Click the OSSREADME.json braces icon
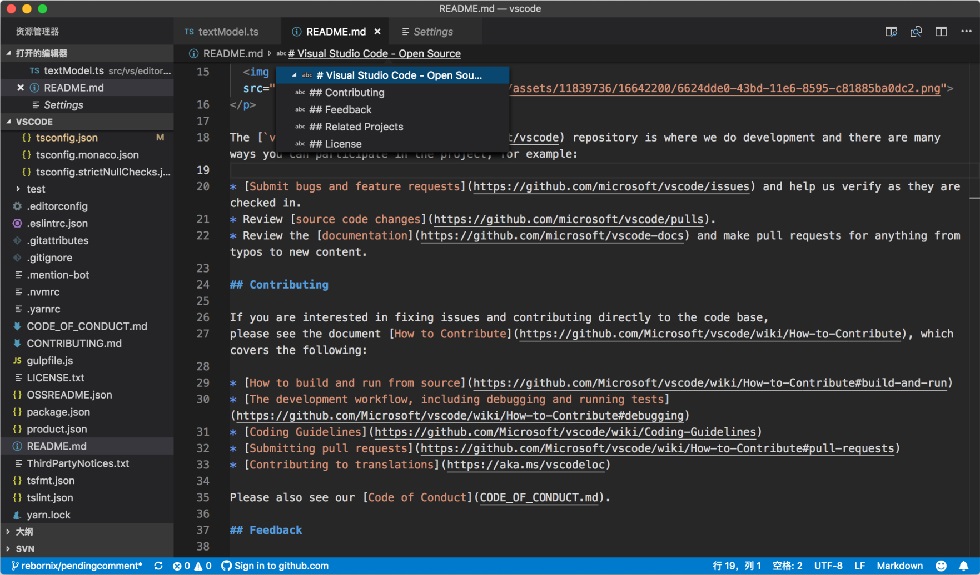 pos(18,395)
